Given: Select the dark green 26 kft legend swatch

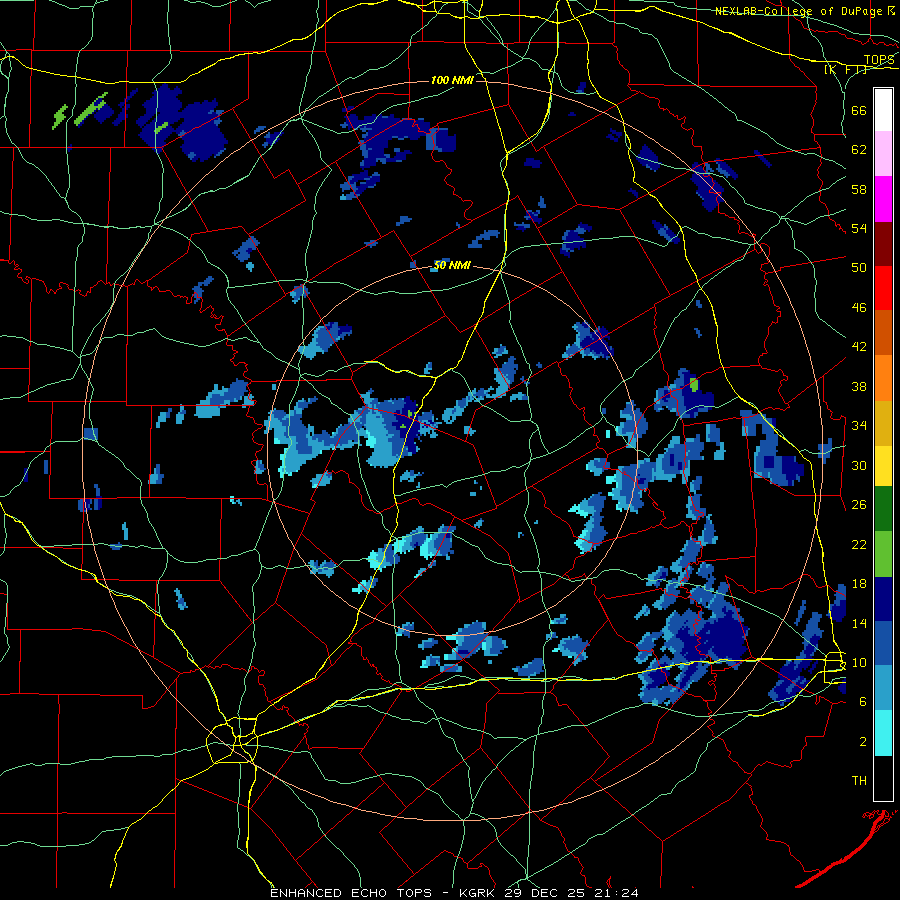Looking at the screenshot, I should click(x=883, y=509).
